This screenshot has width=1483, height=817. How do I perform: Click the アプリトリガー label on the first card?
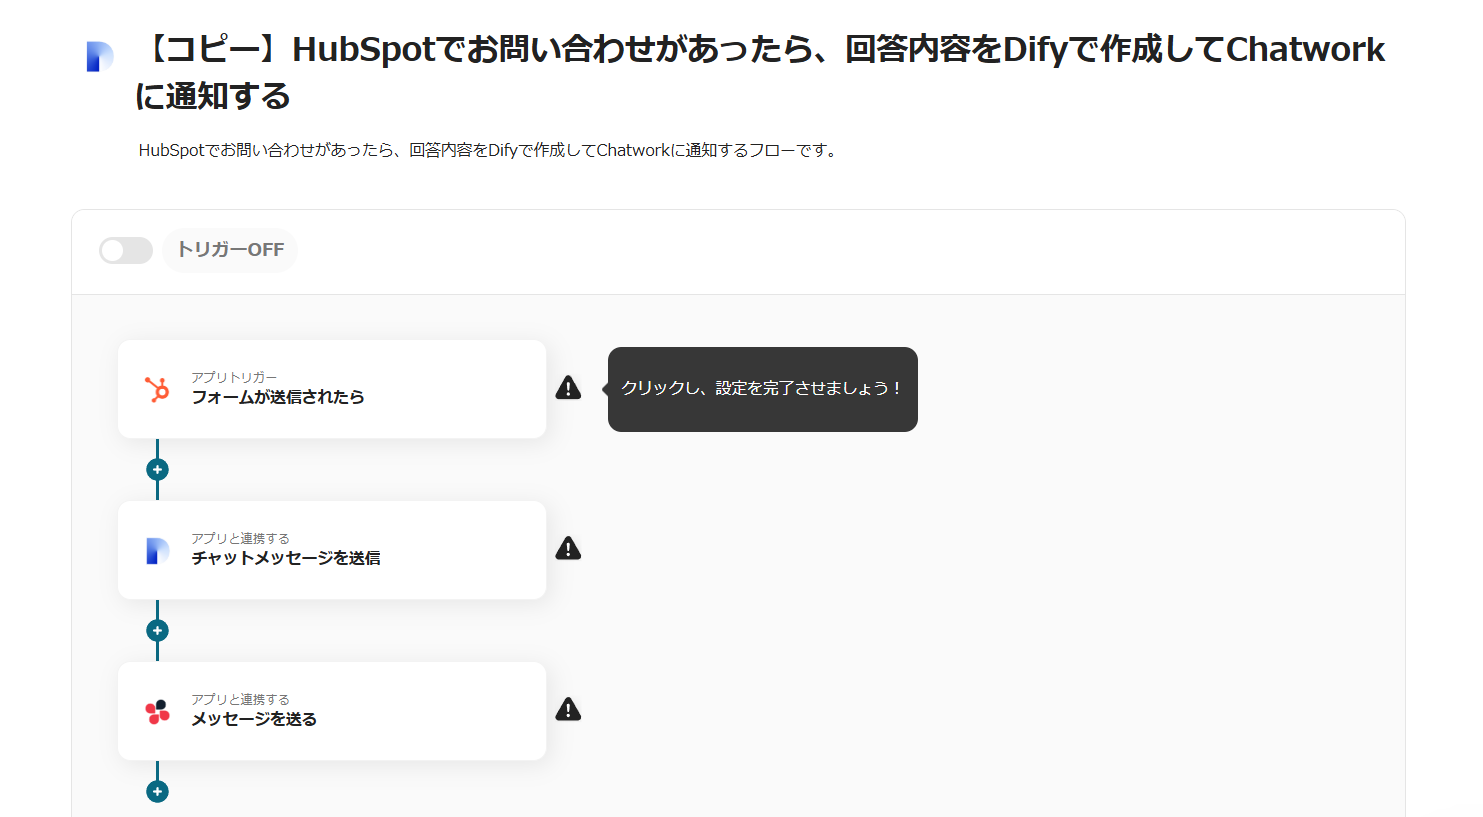234,377
